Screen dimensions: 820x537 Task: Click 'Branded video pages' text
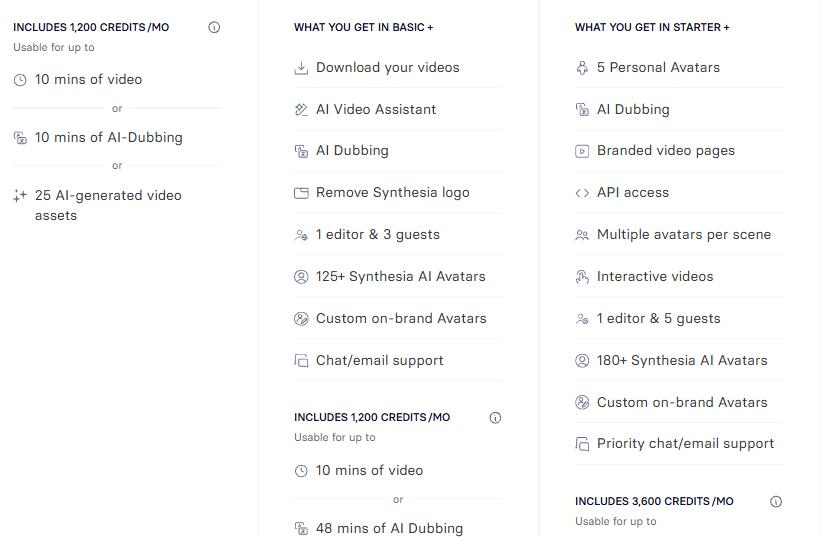(x=666, y=151)
